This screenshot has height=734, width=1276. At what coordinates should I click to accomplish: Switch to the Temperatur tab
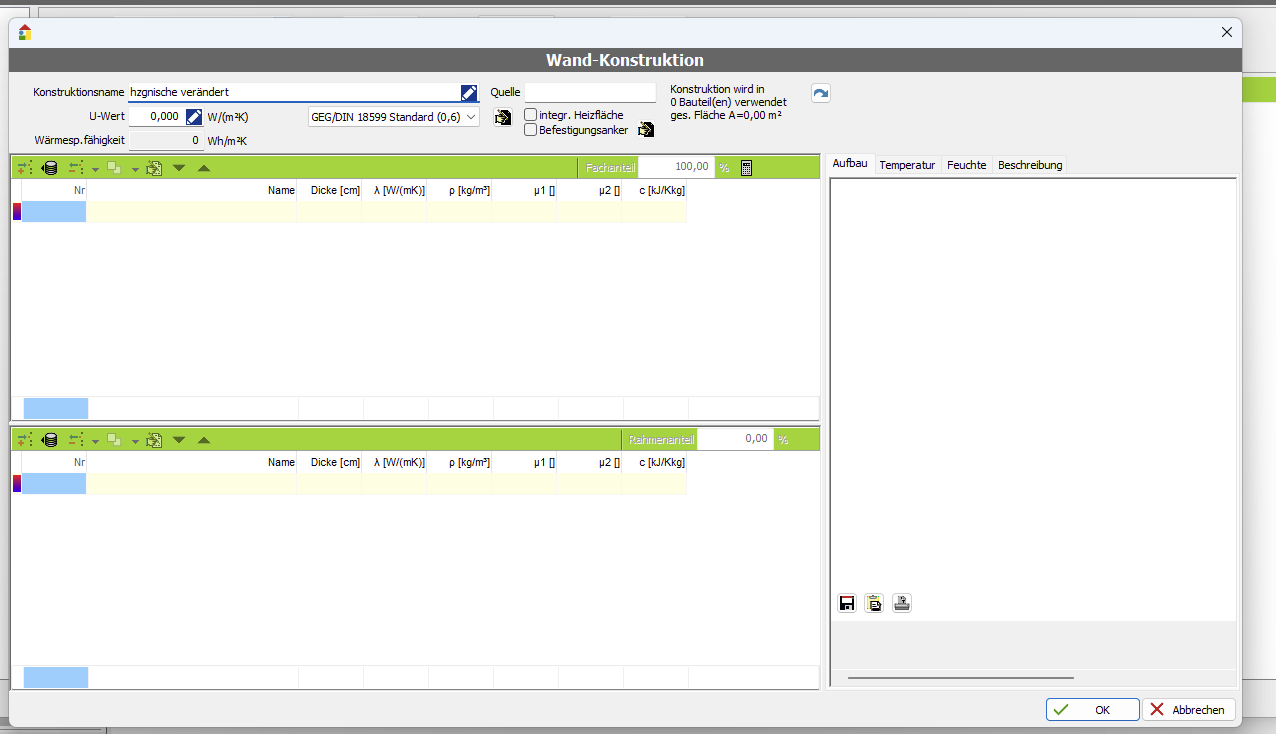pos(907,165)
